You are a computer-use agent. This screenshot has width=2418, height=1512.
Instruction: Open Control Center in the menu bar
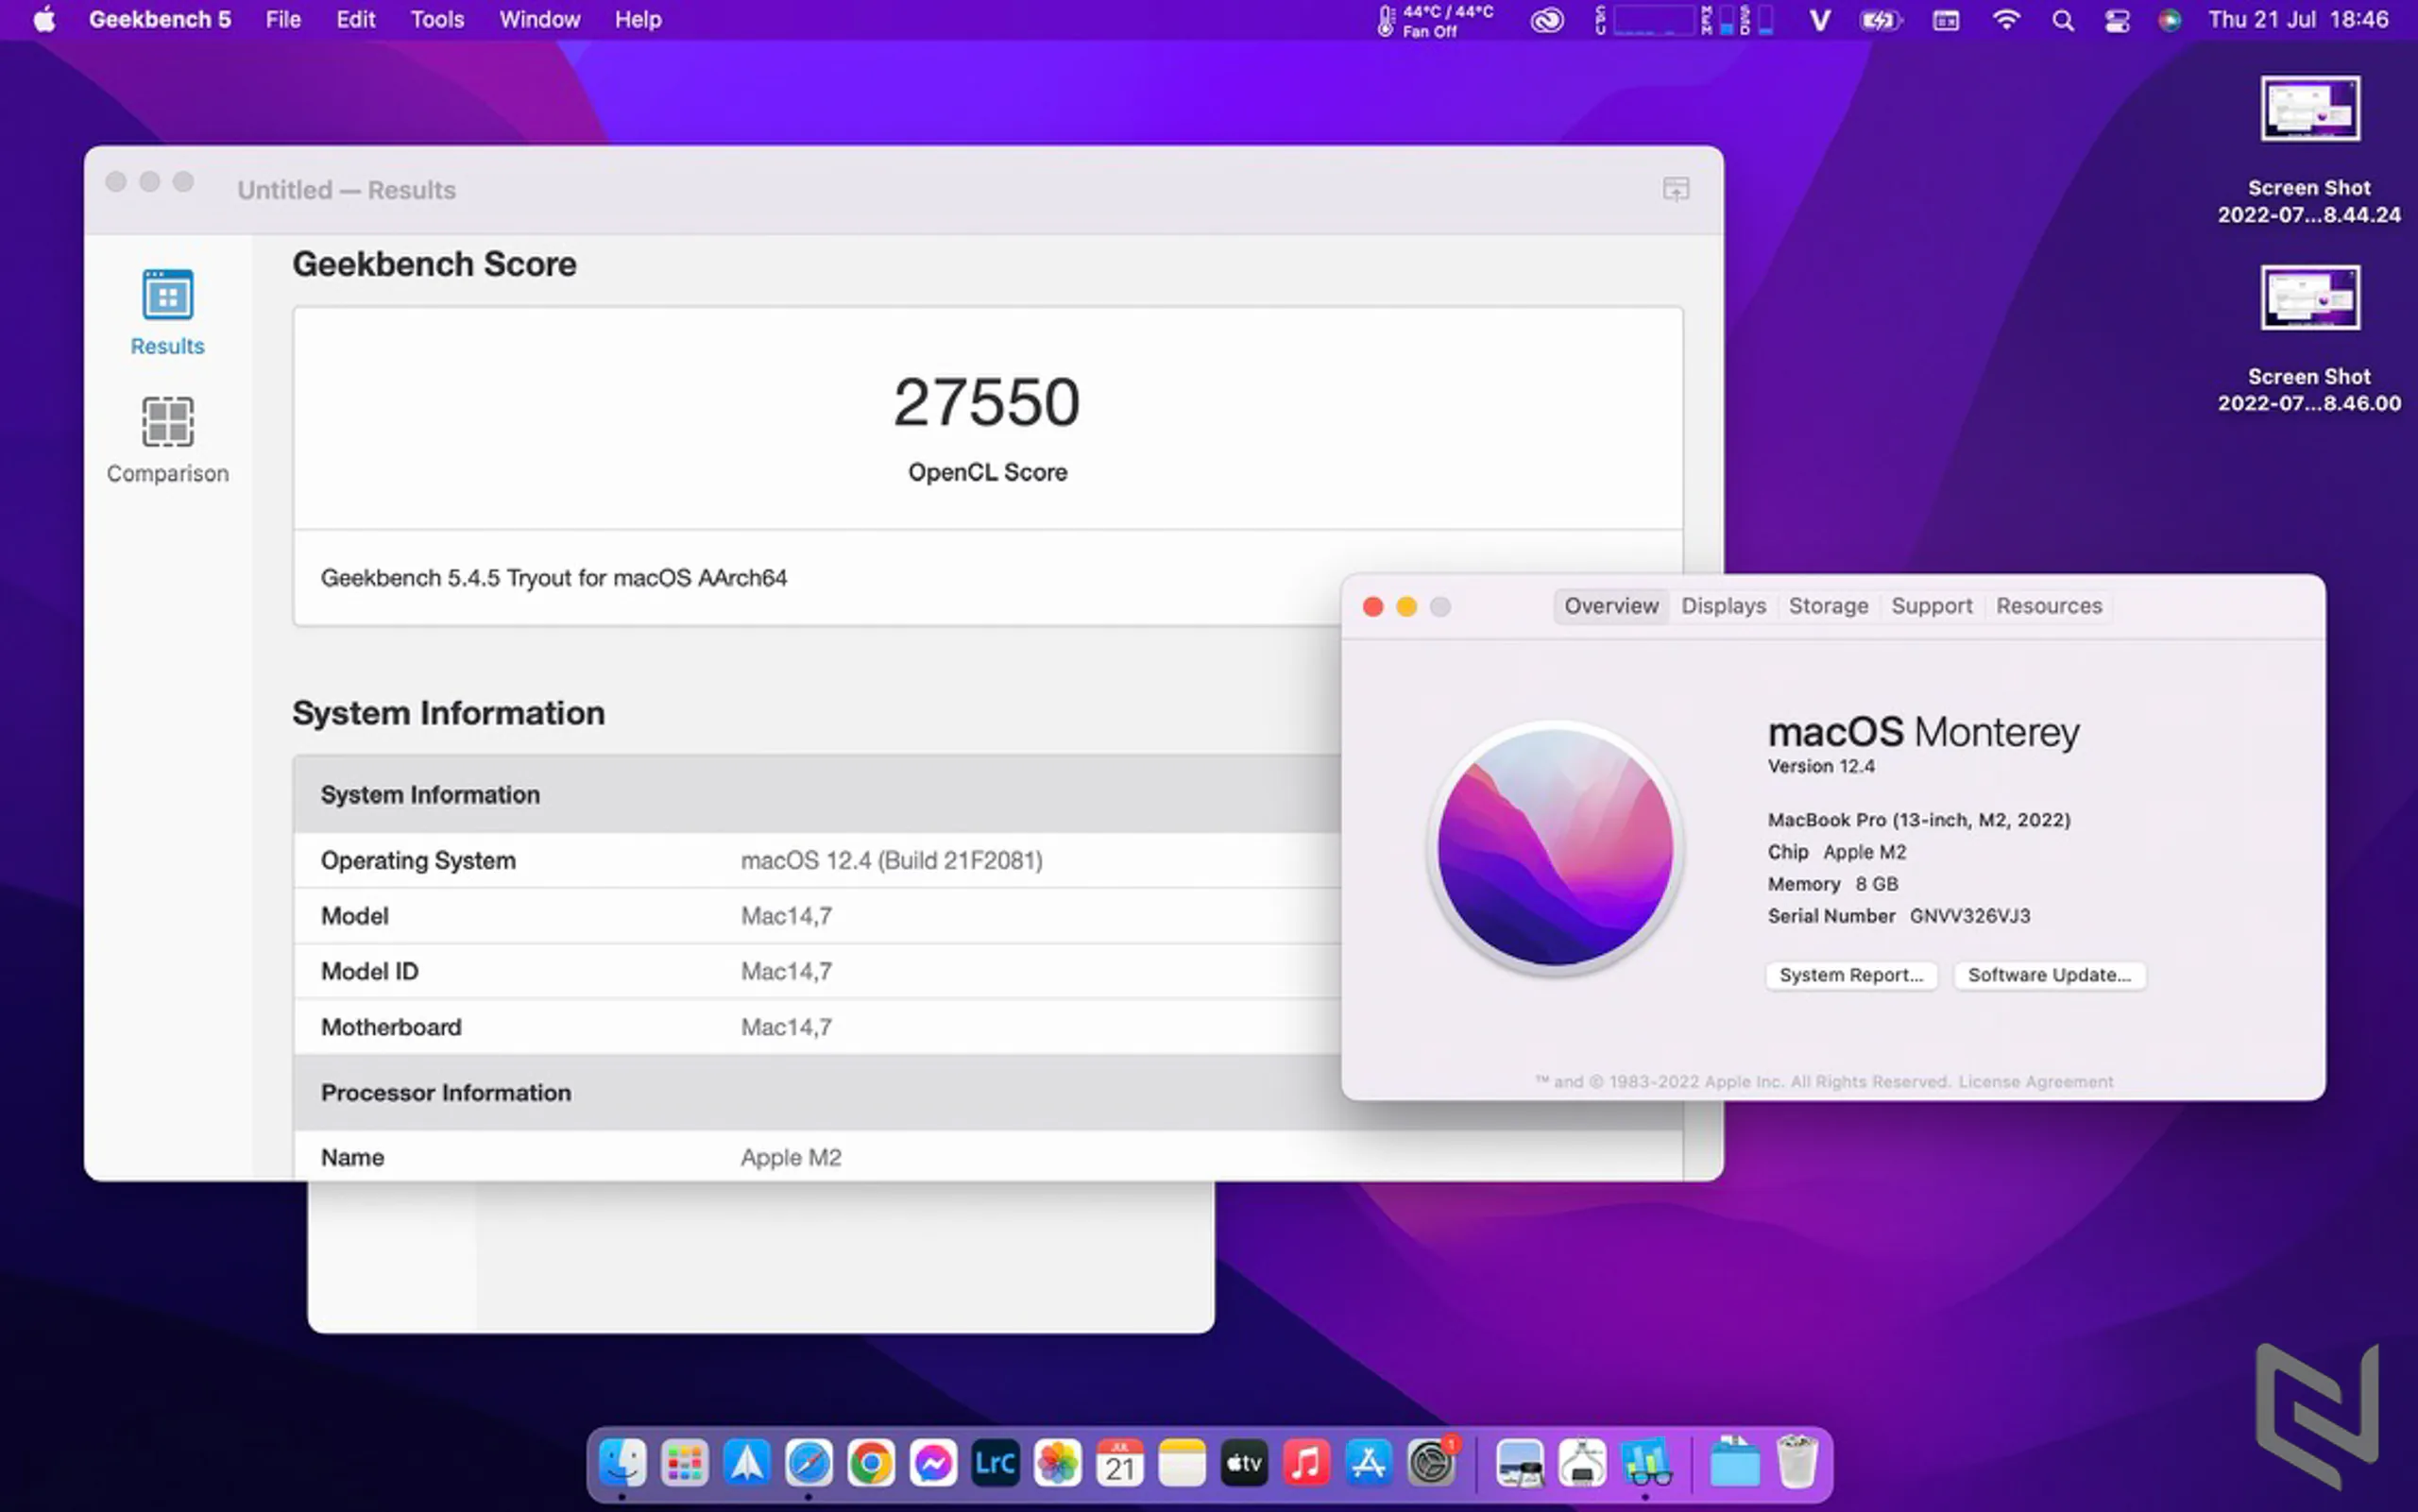pyautogui.click(x=2117, y=20)
